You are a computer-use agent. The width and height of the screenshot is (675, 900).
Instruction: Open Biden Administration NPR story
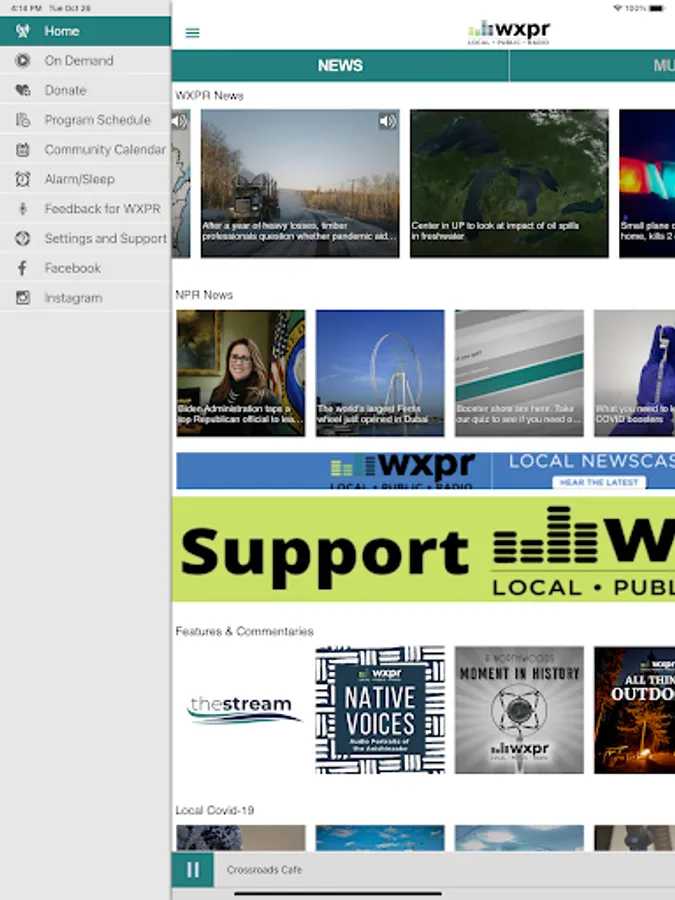(x=241, y=373)
